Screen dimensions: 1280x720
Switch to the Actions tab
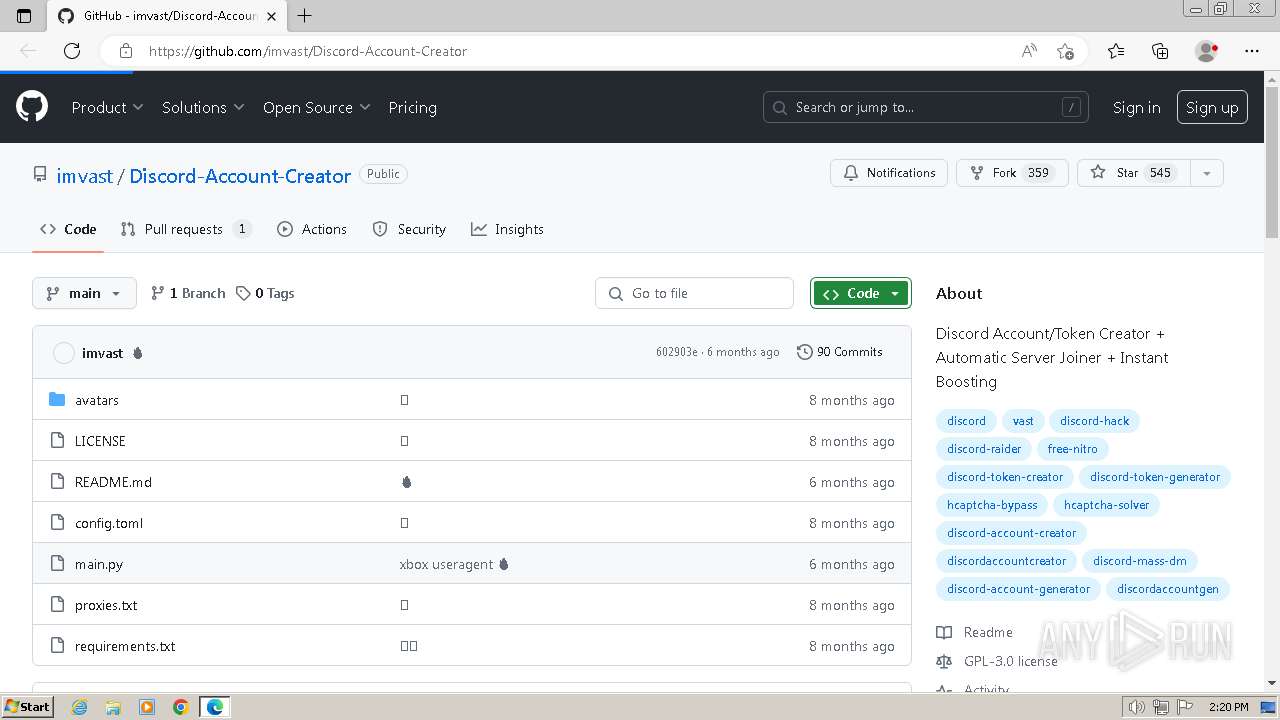312,229
